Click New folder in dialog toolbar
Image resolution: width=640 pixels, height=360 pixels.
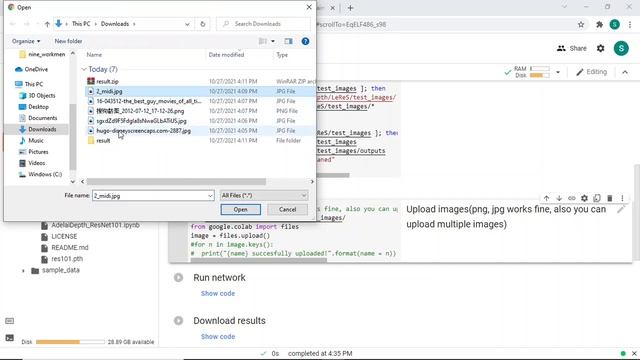pyautogui.click(x=68, y=41)
